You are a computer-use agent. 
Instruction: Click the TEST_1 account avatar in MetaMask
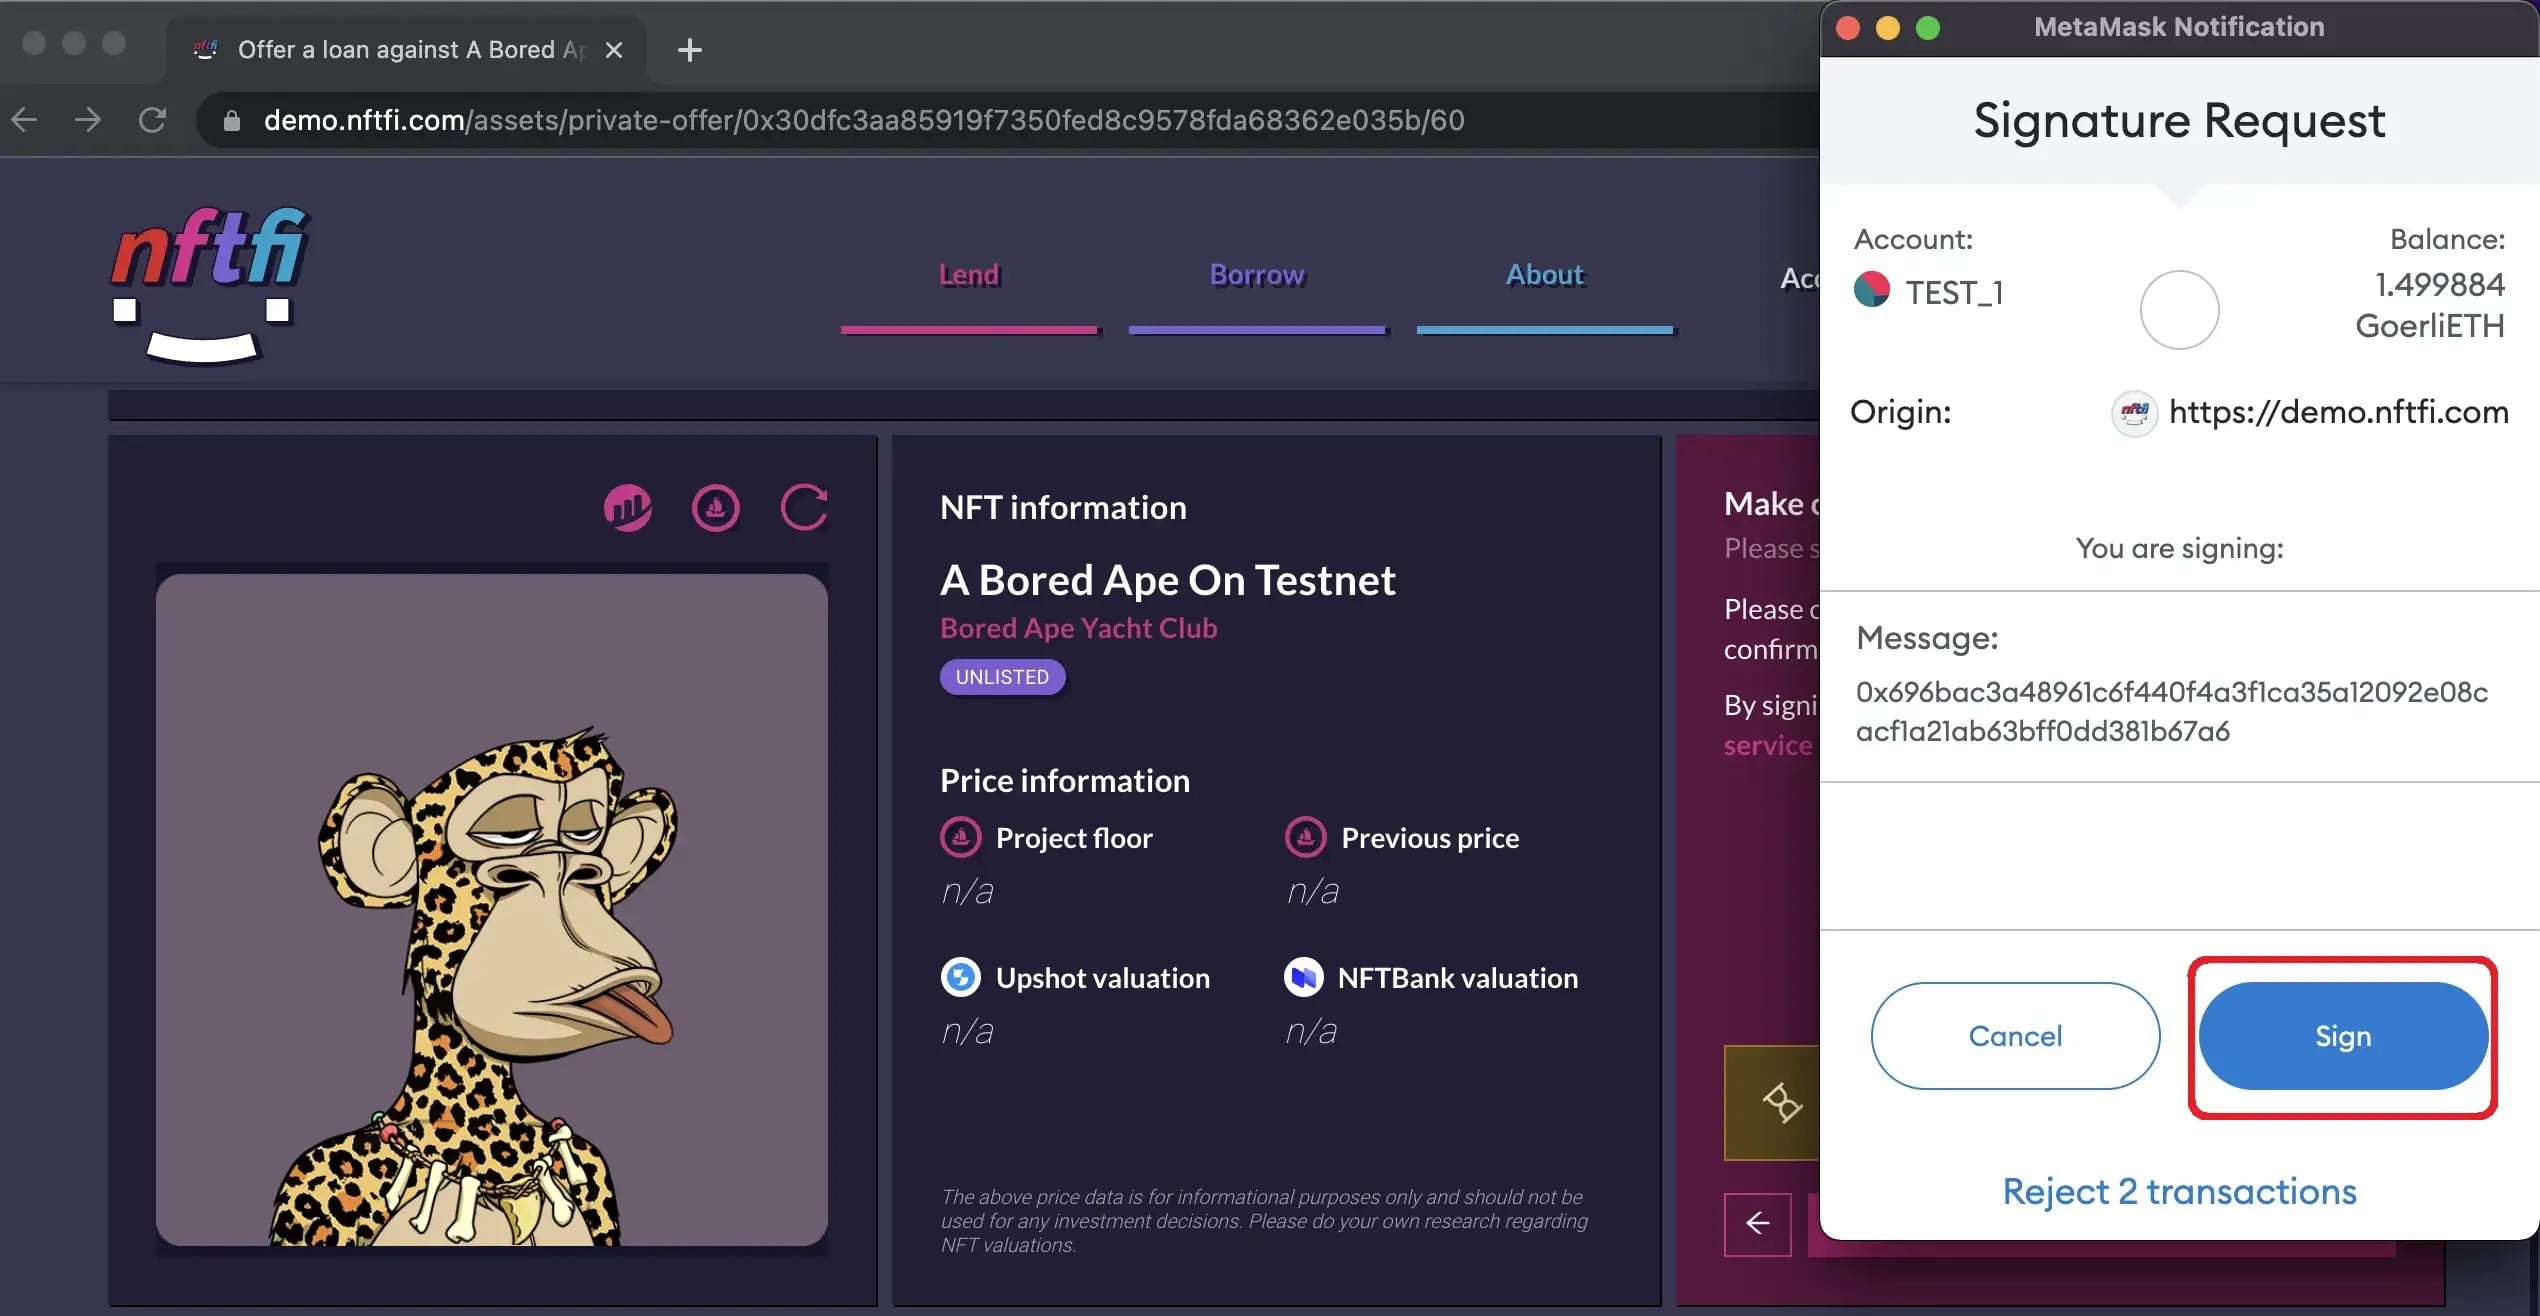tap(1872, 290)
